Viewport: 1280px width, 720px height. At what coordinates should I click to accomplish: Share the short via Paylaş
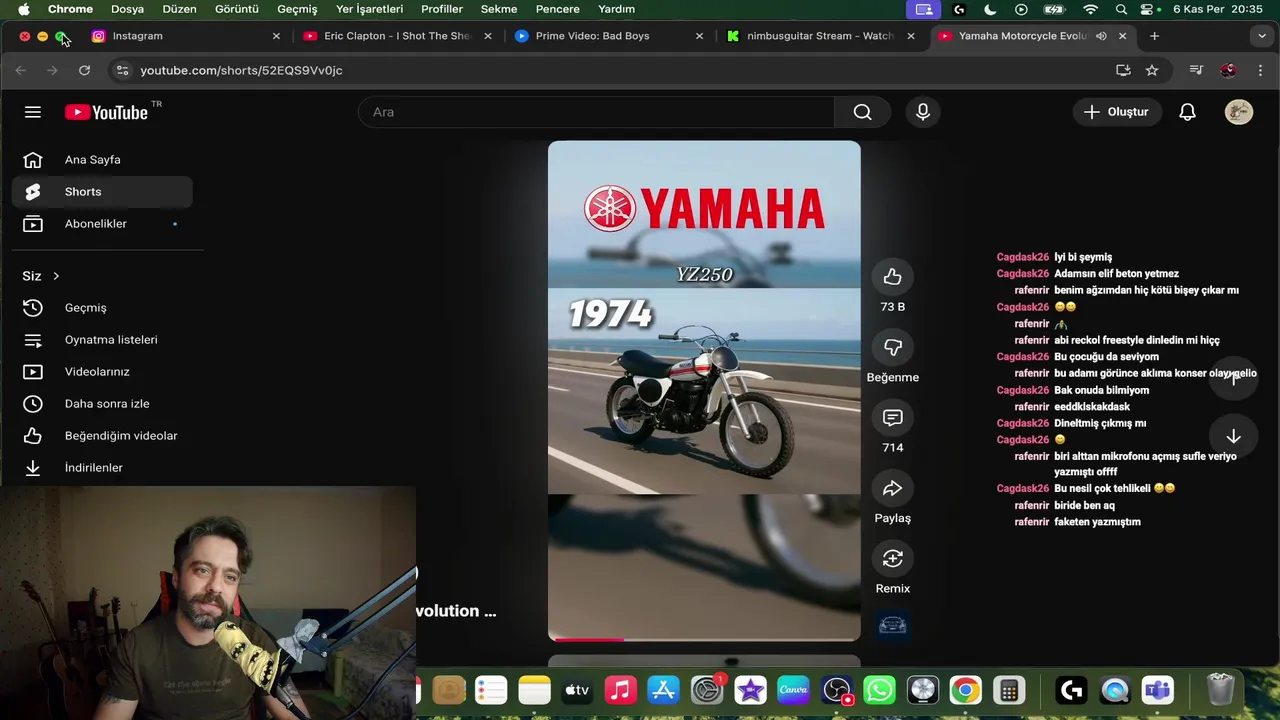[x=893, y=488]
